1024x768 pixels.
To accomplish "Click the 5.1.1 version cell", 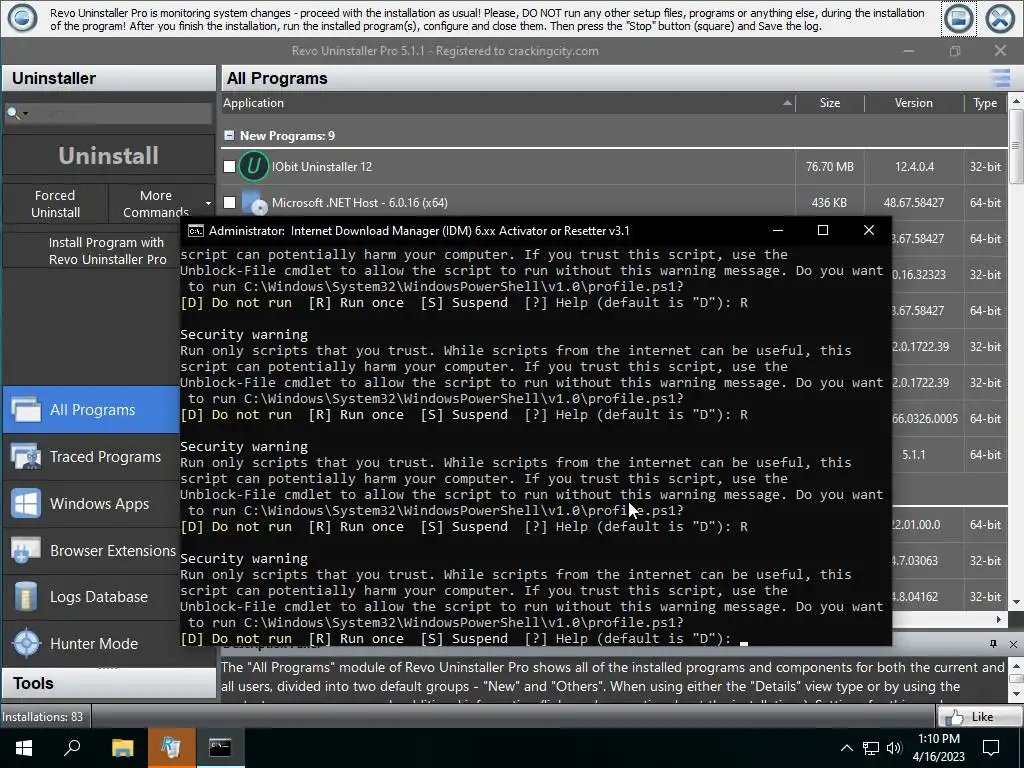I will click(x=914, y=455).
